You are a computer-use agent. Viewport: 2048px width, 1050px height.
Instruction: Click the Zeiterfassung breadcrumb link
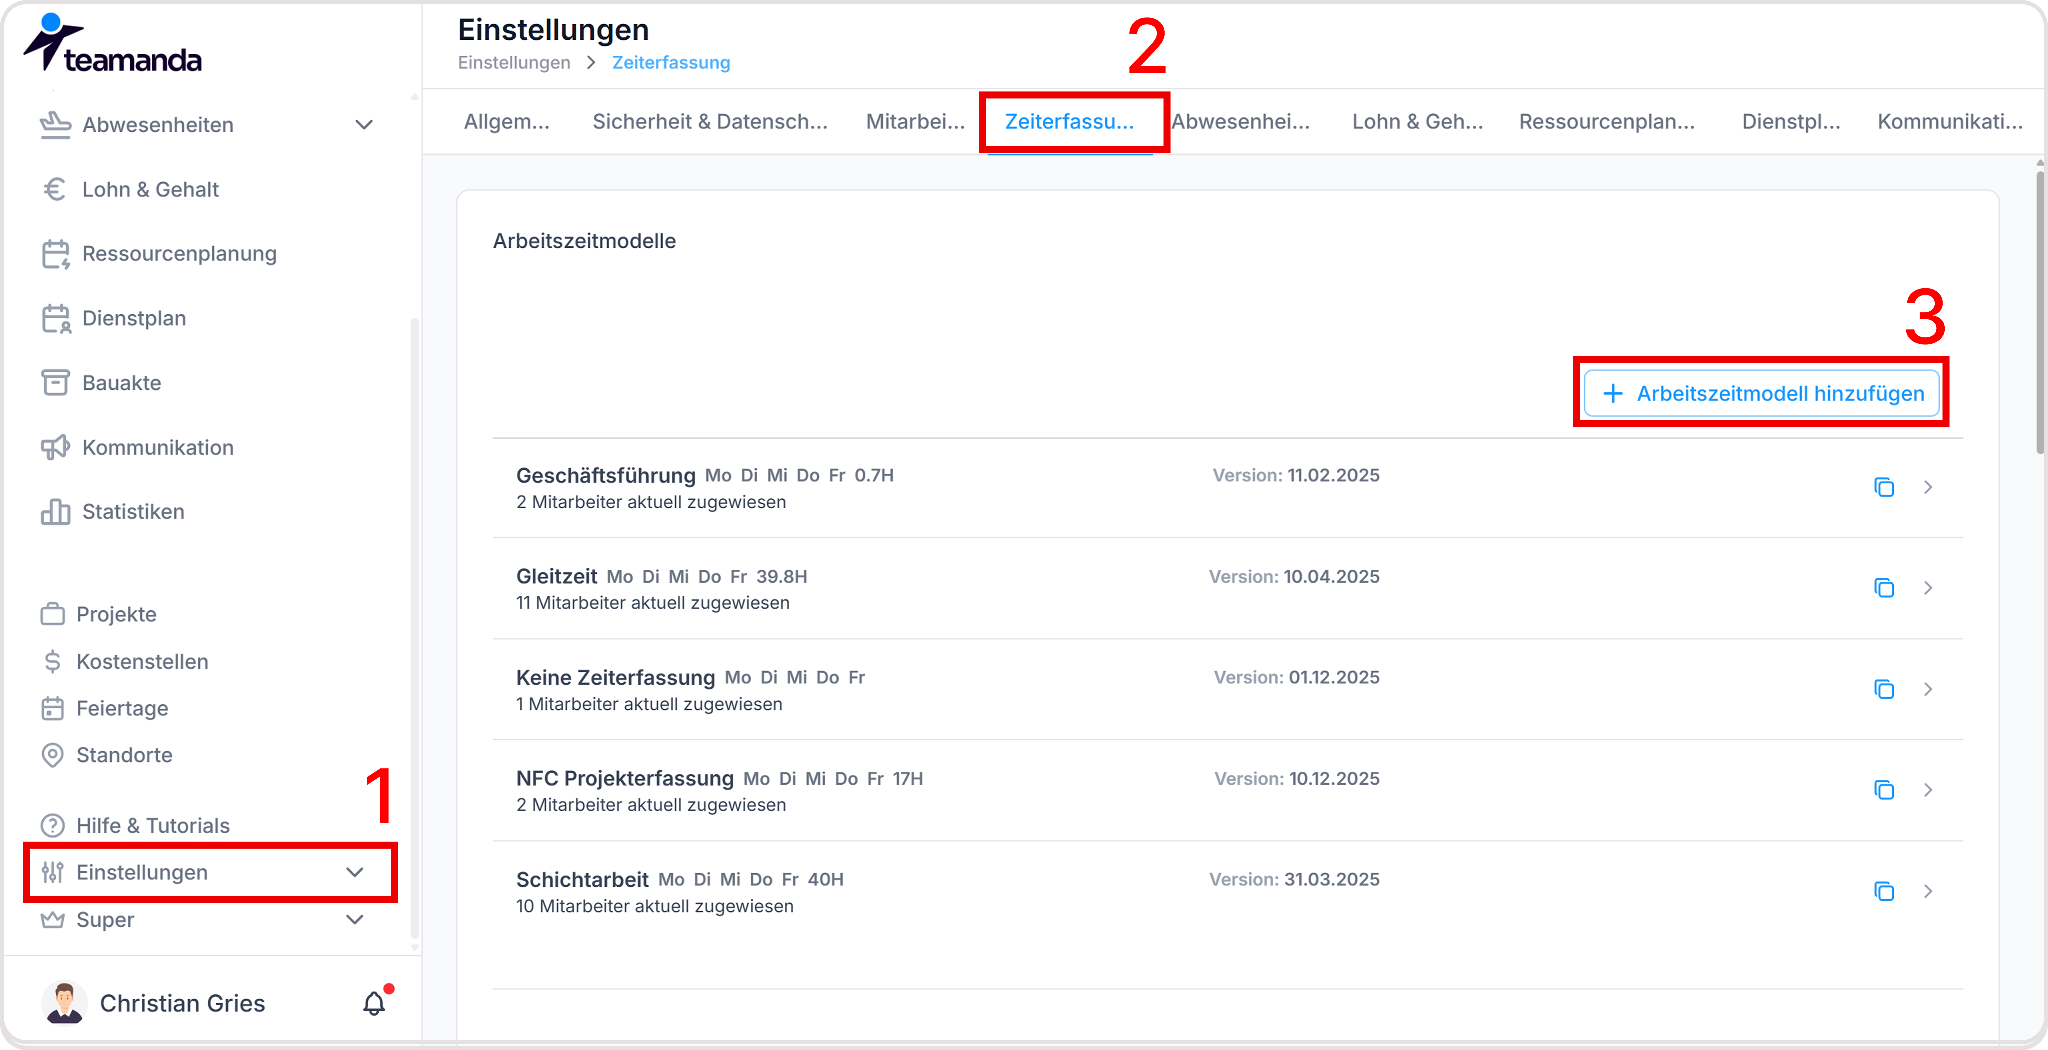(x=671, y=63)
